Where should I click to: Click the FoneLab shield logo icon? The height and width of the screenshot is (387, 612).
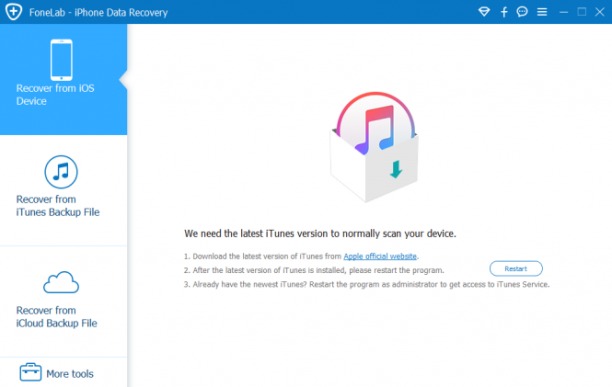(14, 12)
